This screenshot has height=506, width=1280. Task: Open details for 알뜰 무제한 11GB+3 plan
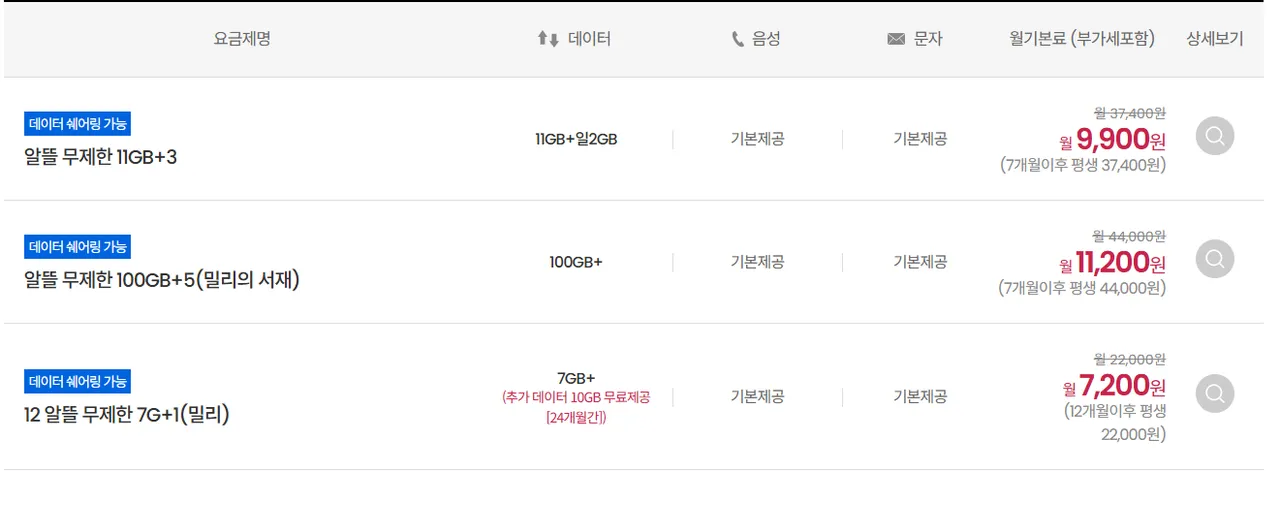[x=1215, y=136]
